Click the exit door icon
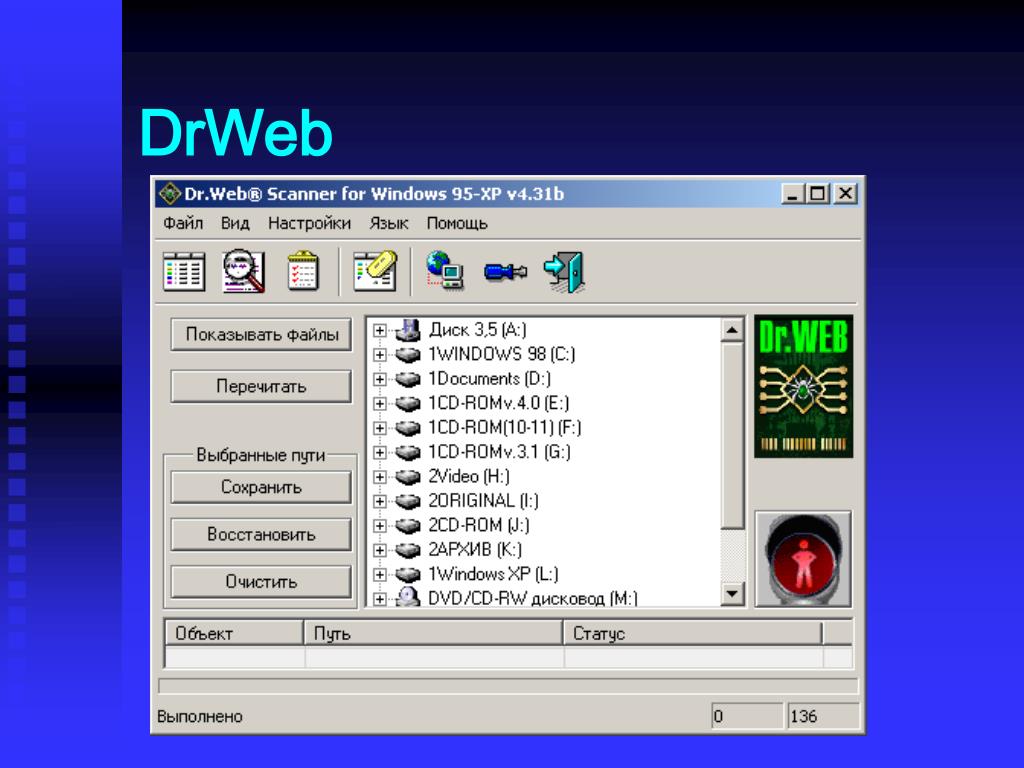Viewport: 1024px width, 768px height. (564, 272)
